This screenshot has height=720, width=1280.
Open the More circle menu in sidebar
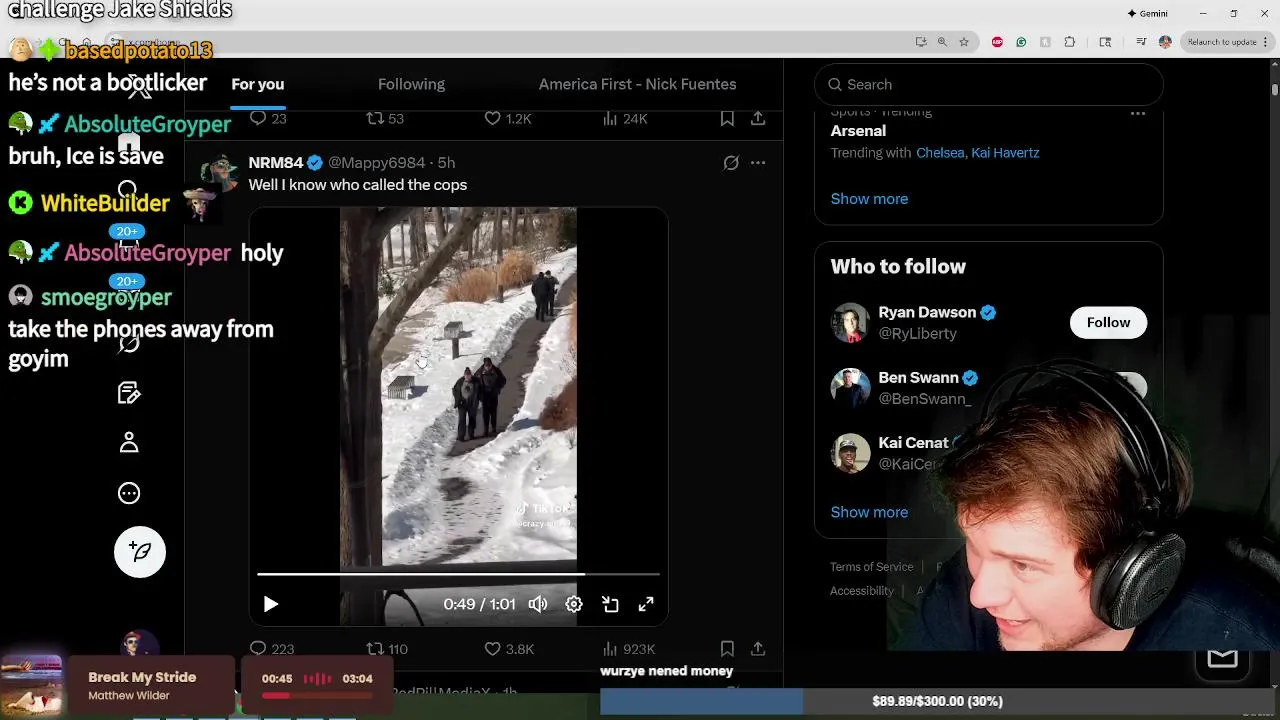pos(129,493)
